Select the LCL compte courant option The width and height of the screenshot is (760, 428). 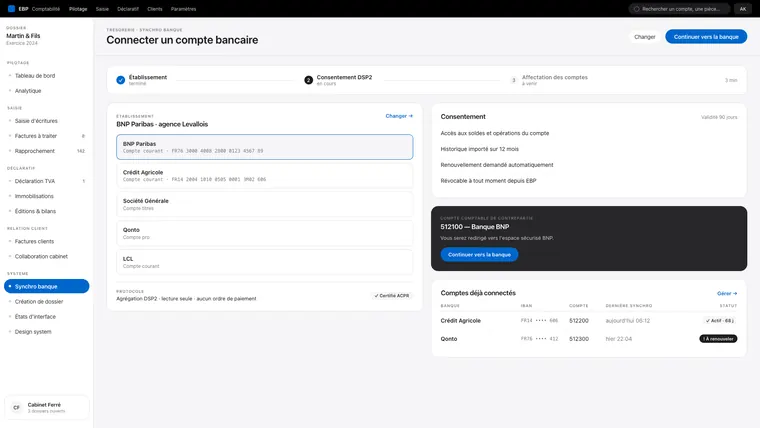click(265, 262)
